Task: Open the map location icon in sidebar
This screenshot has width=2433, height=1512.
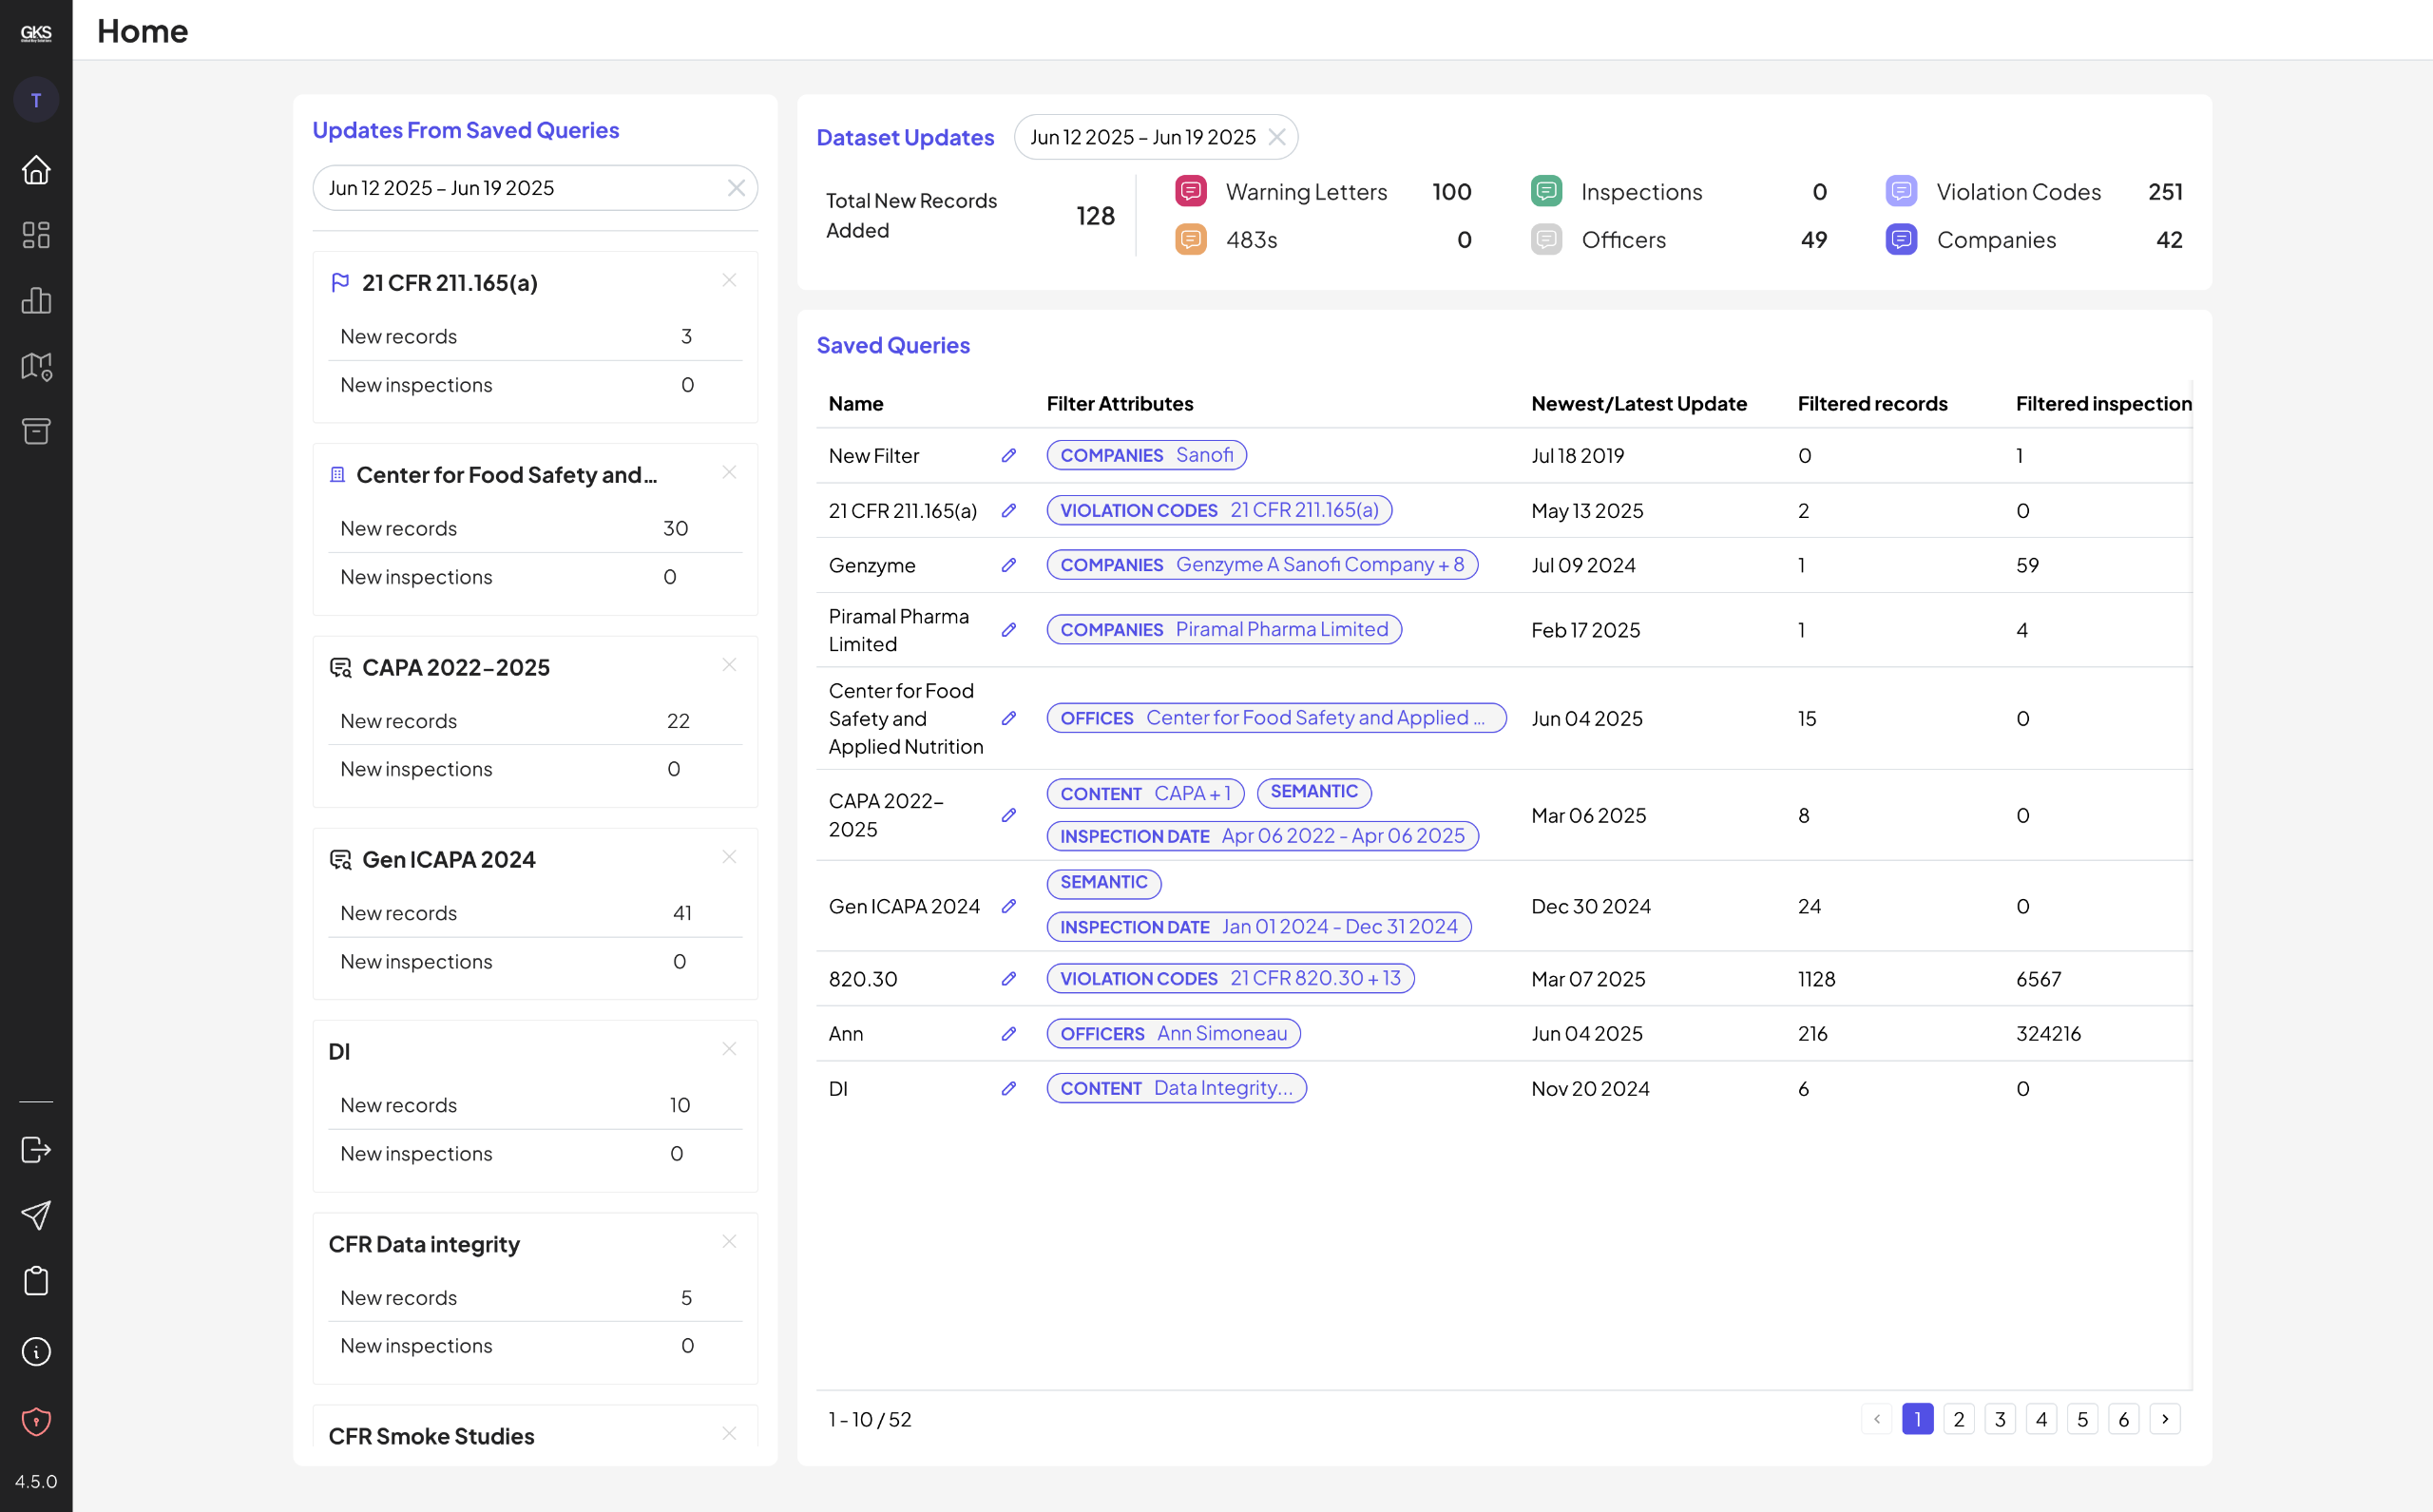Action: (36, 366)
